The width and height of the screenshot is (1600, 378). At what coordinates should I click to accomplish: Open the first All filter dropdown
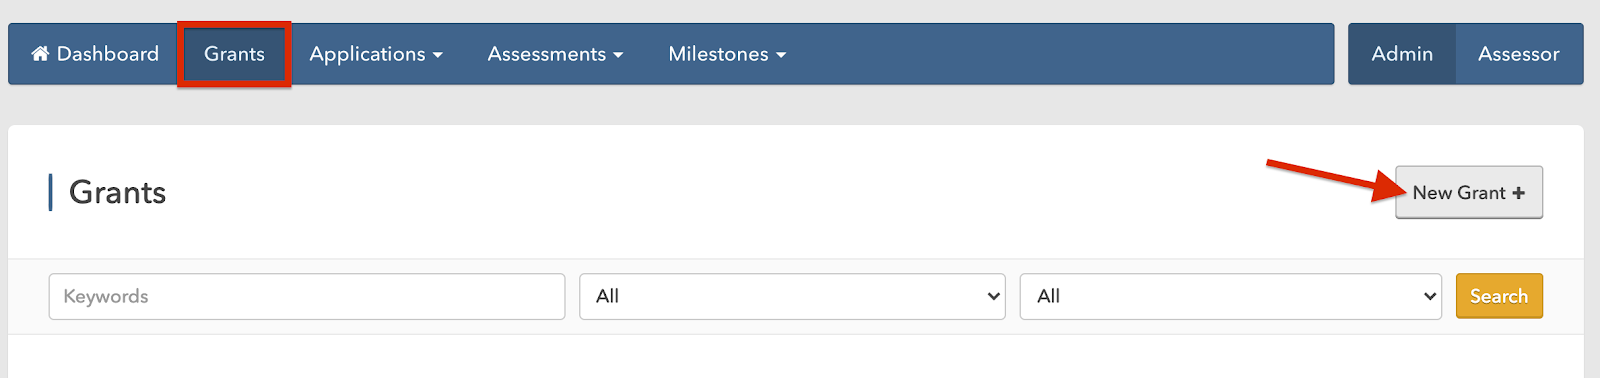(x=792, y=296)
